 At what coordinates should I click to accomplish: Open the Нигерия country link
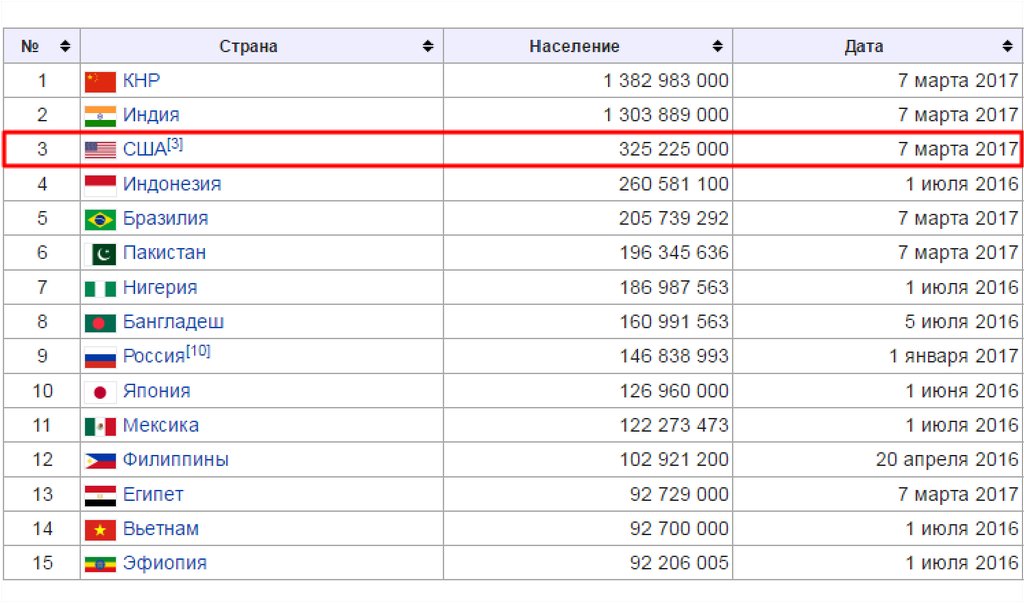pyautogui.click(x=160, y=288)
